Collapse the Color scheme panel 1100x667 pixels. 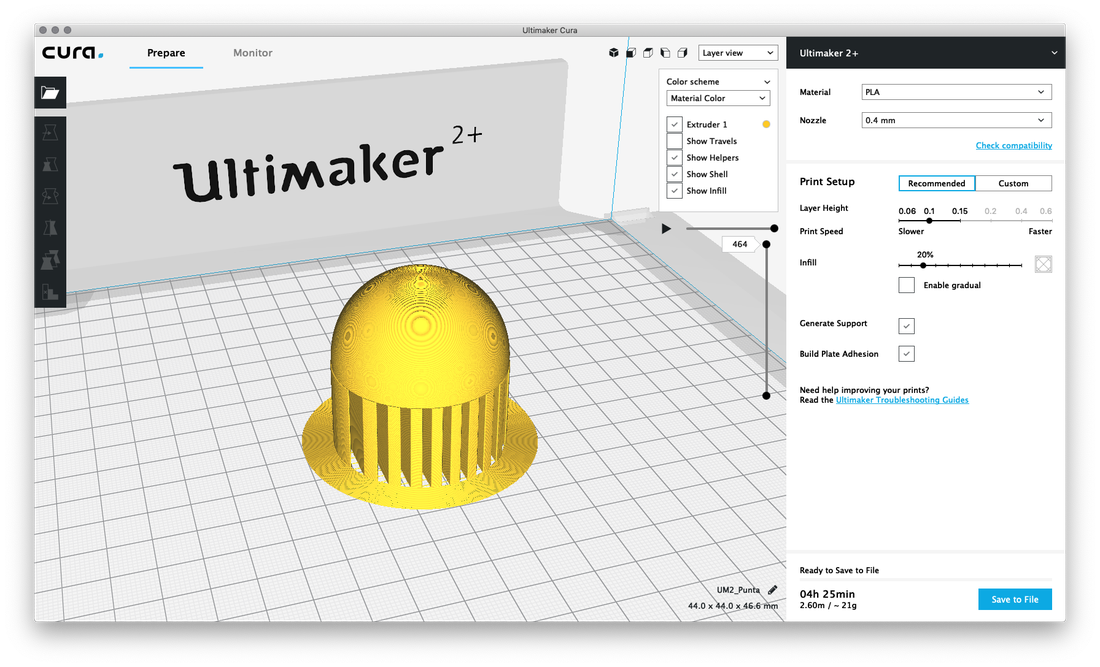coord(767,82)
